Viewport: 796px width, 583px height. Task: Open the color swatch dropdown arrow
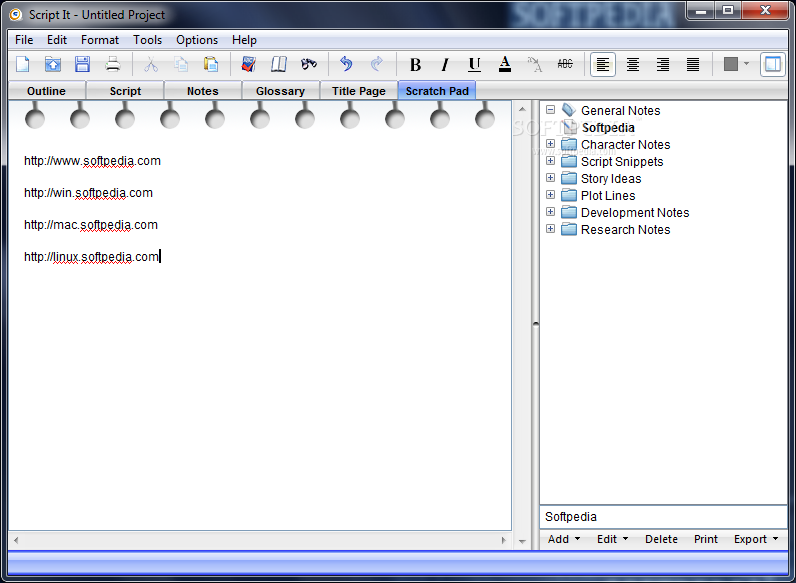tap(746, 64)
